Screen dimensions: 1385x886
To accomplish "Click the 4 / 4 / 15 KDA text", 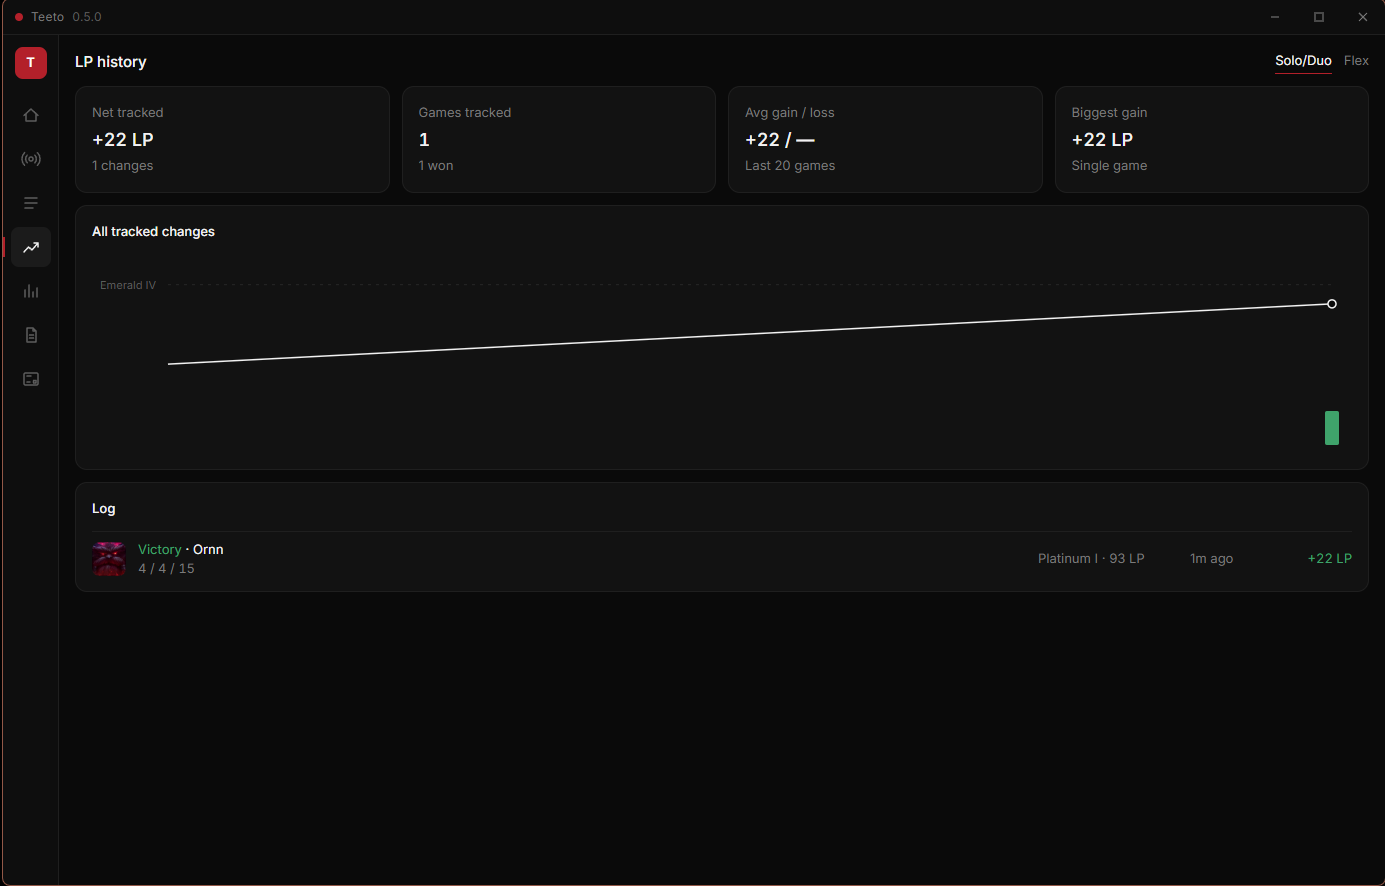I will click(166, 568).
